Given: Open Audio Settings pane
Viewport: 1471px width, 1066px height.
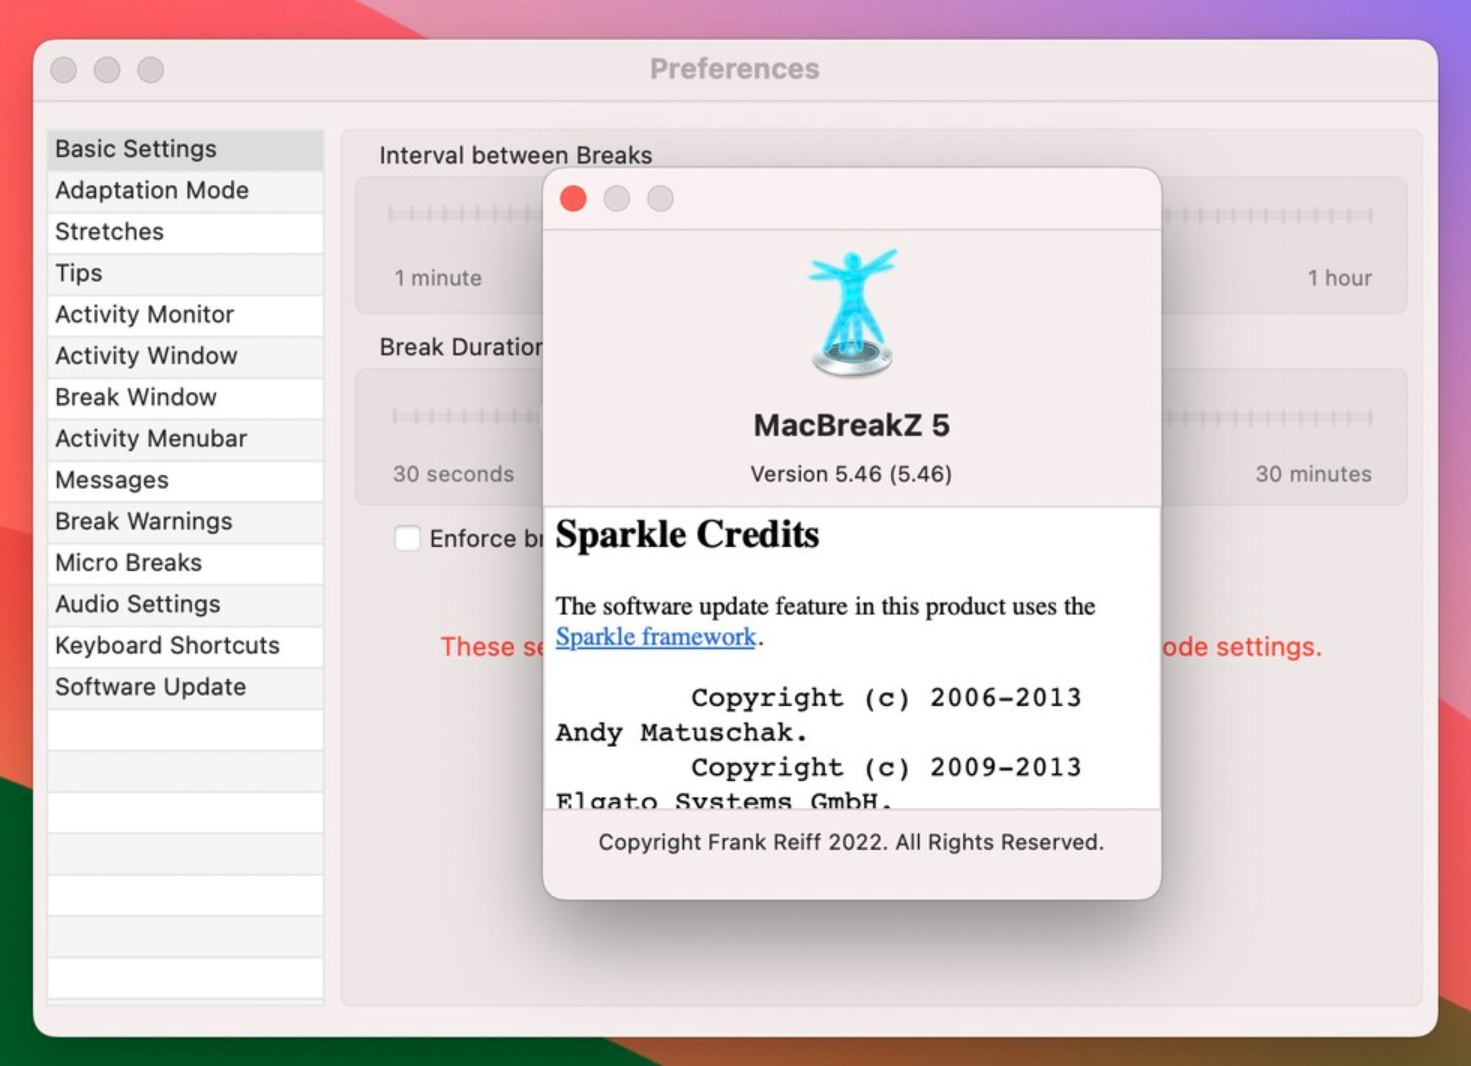Looking at the screenshot, I should (185, 604).
